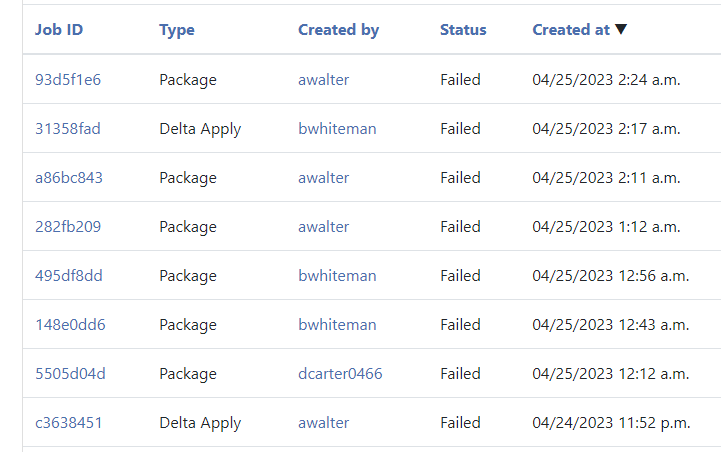The height and width of the screenshot is (452, 721).
Task: Open job 93d5f1e6
Action: 68,80
